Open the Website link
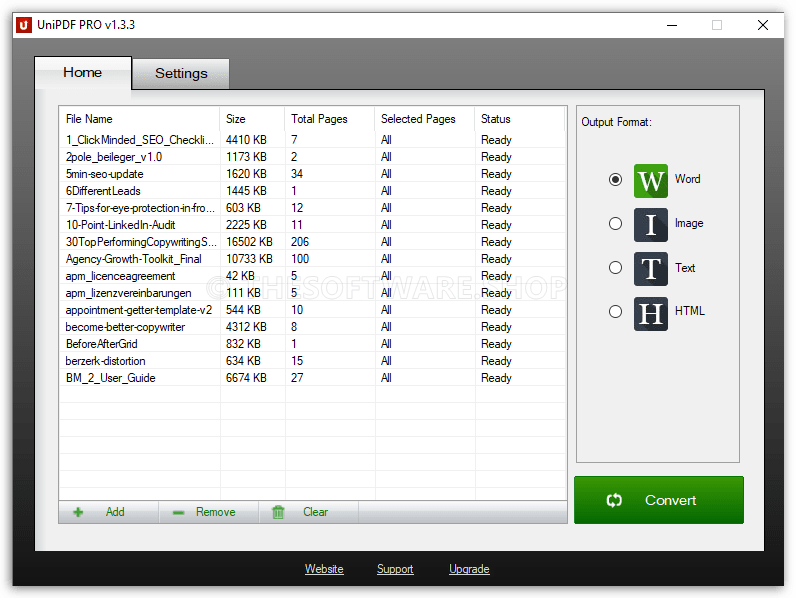 (324, 569)
